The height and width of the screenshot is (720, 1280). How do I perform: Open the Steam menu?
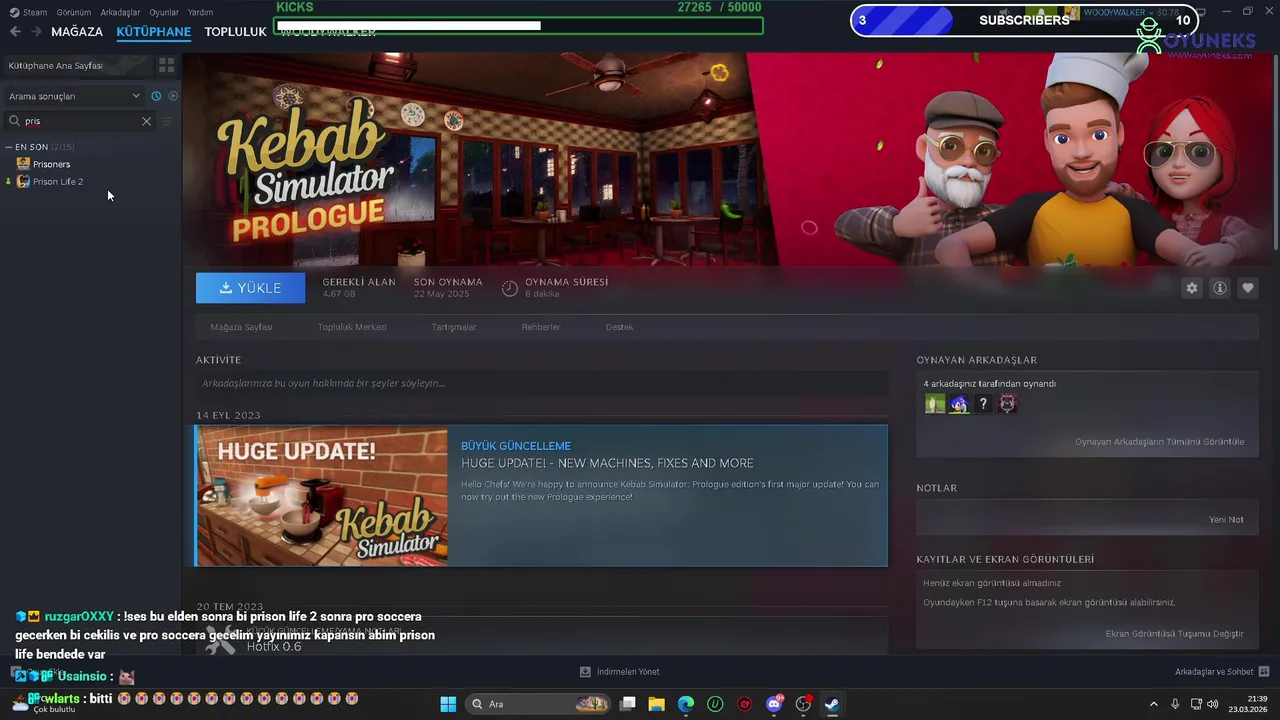click(35, 12)
